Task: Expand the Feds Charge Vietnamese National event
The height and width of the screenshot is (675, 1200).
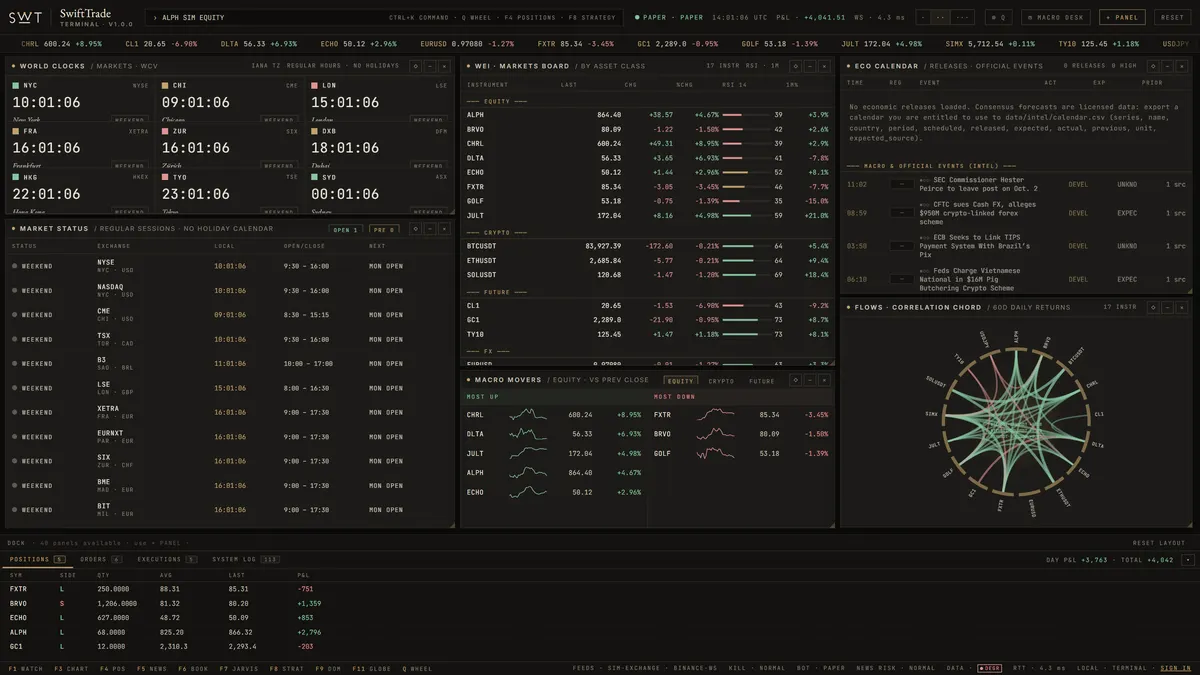Action: [1015, 279]
